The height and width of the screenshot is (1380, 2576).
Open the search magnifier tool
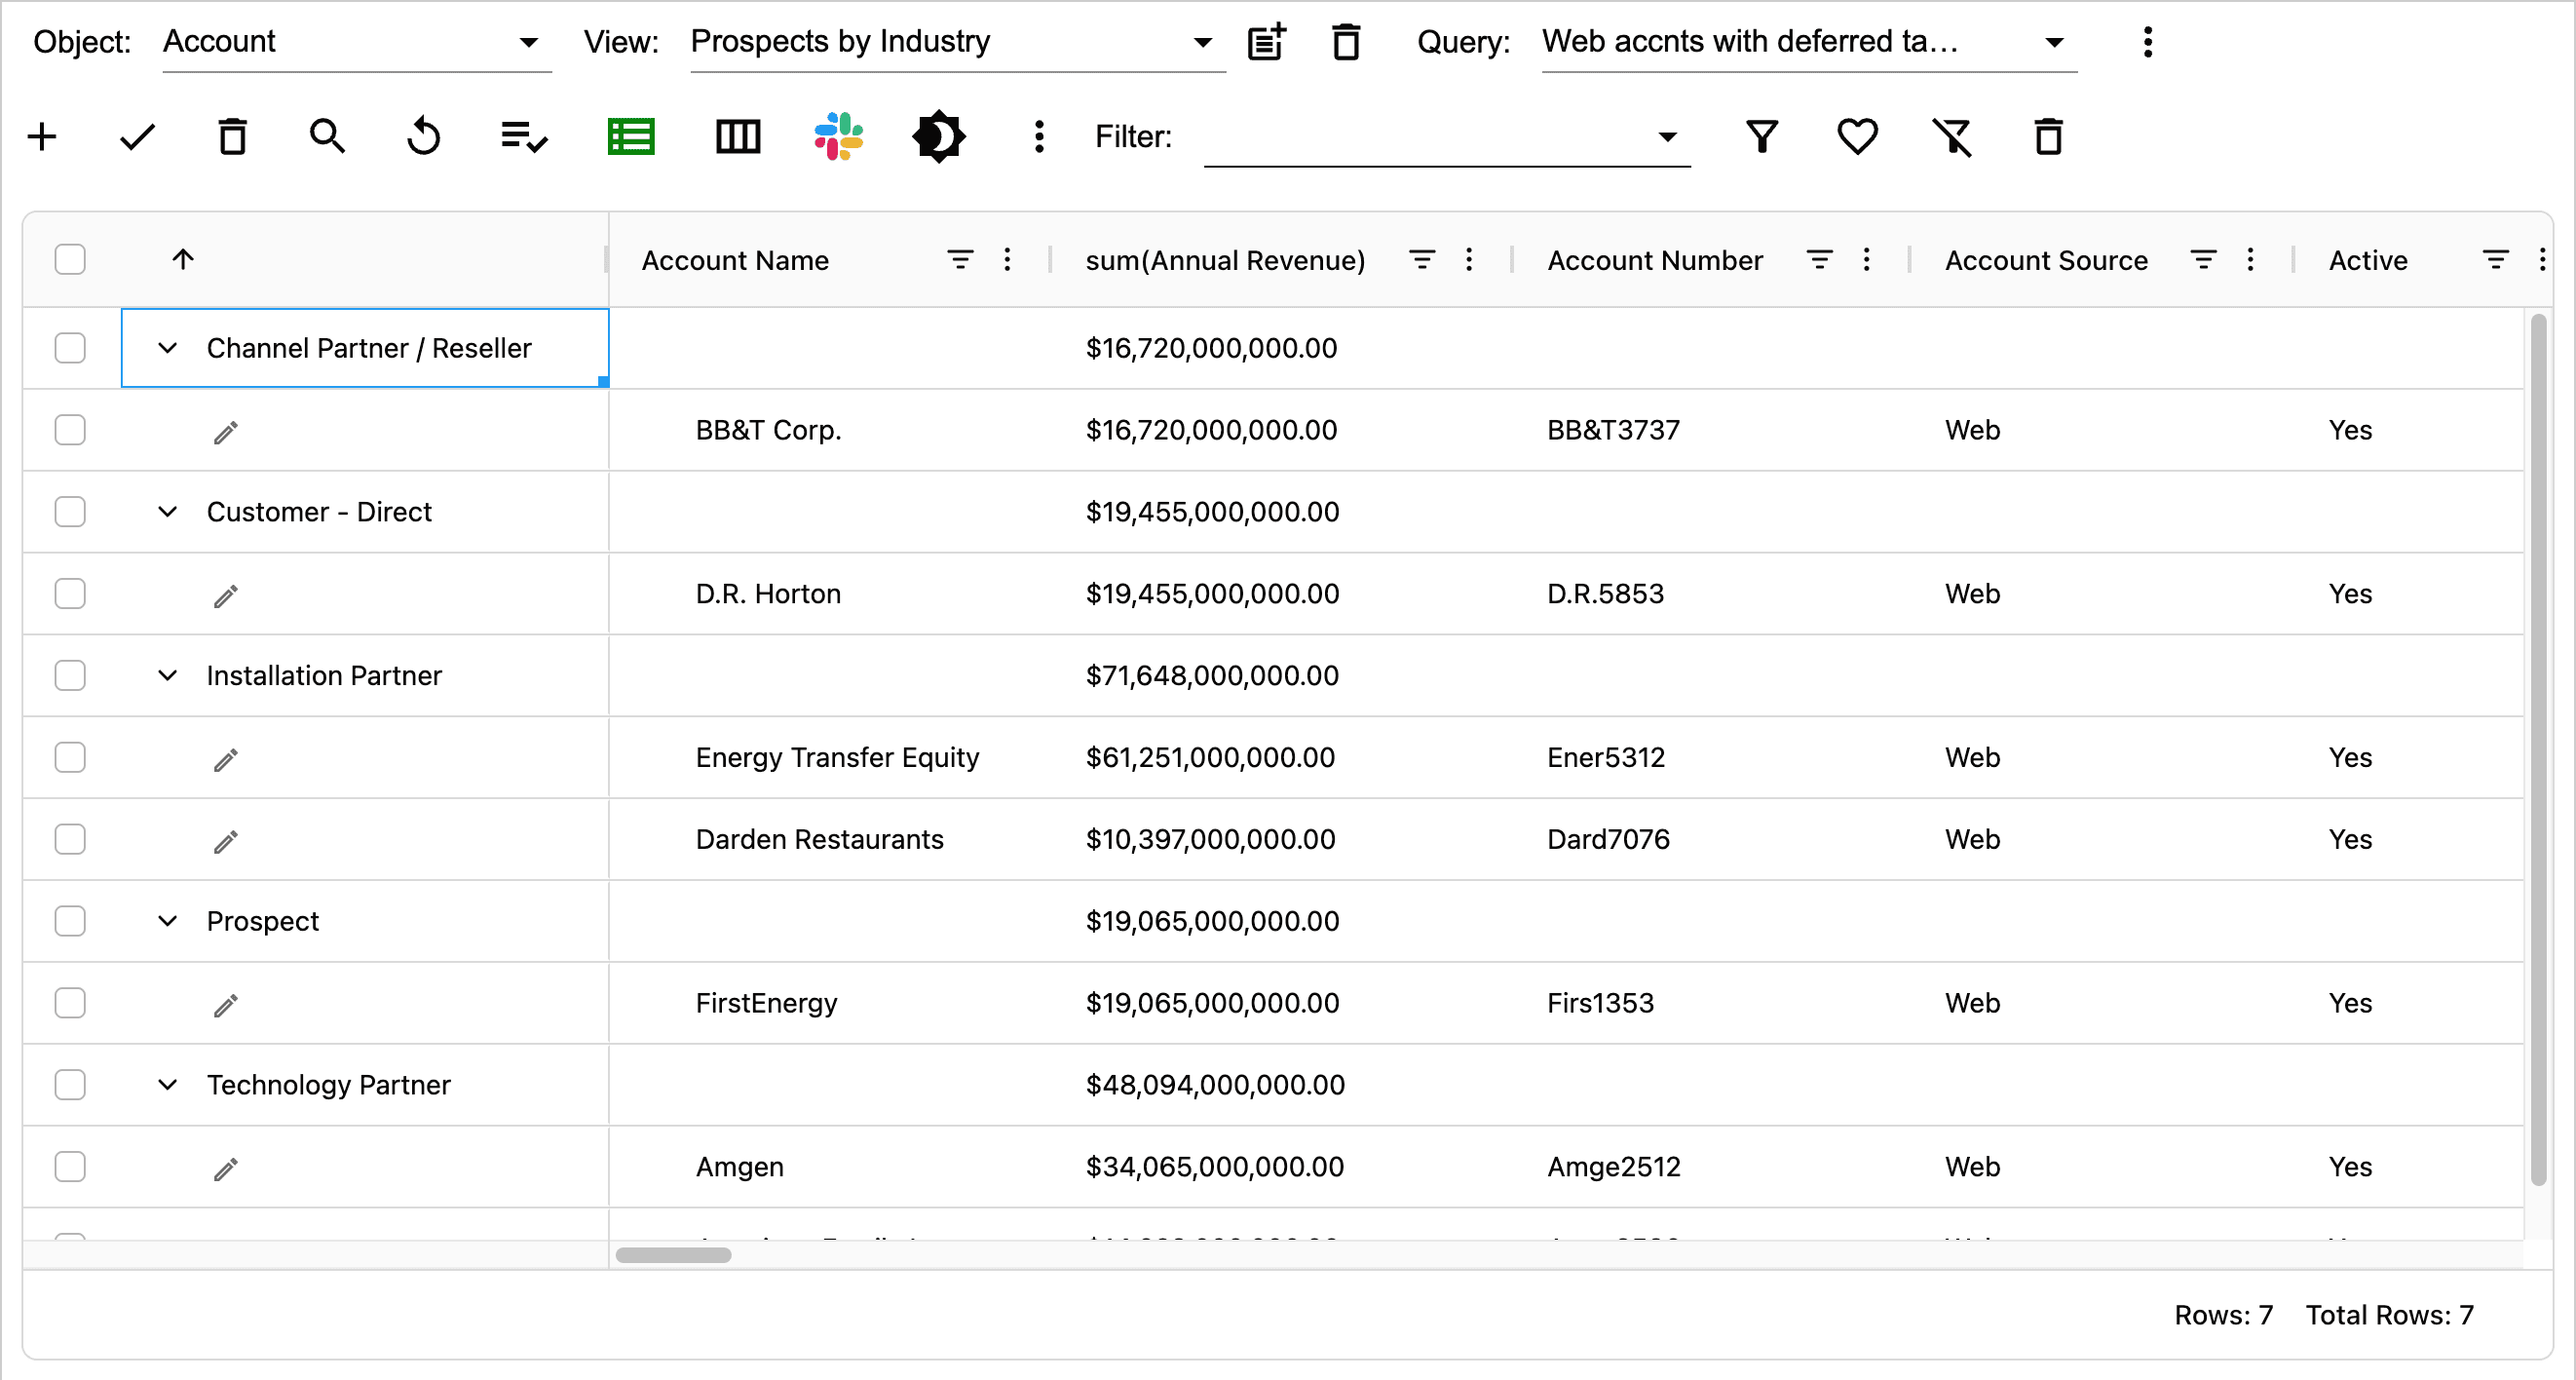tap(327, 137)
